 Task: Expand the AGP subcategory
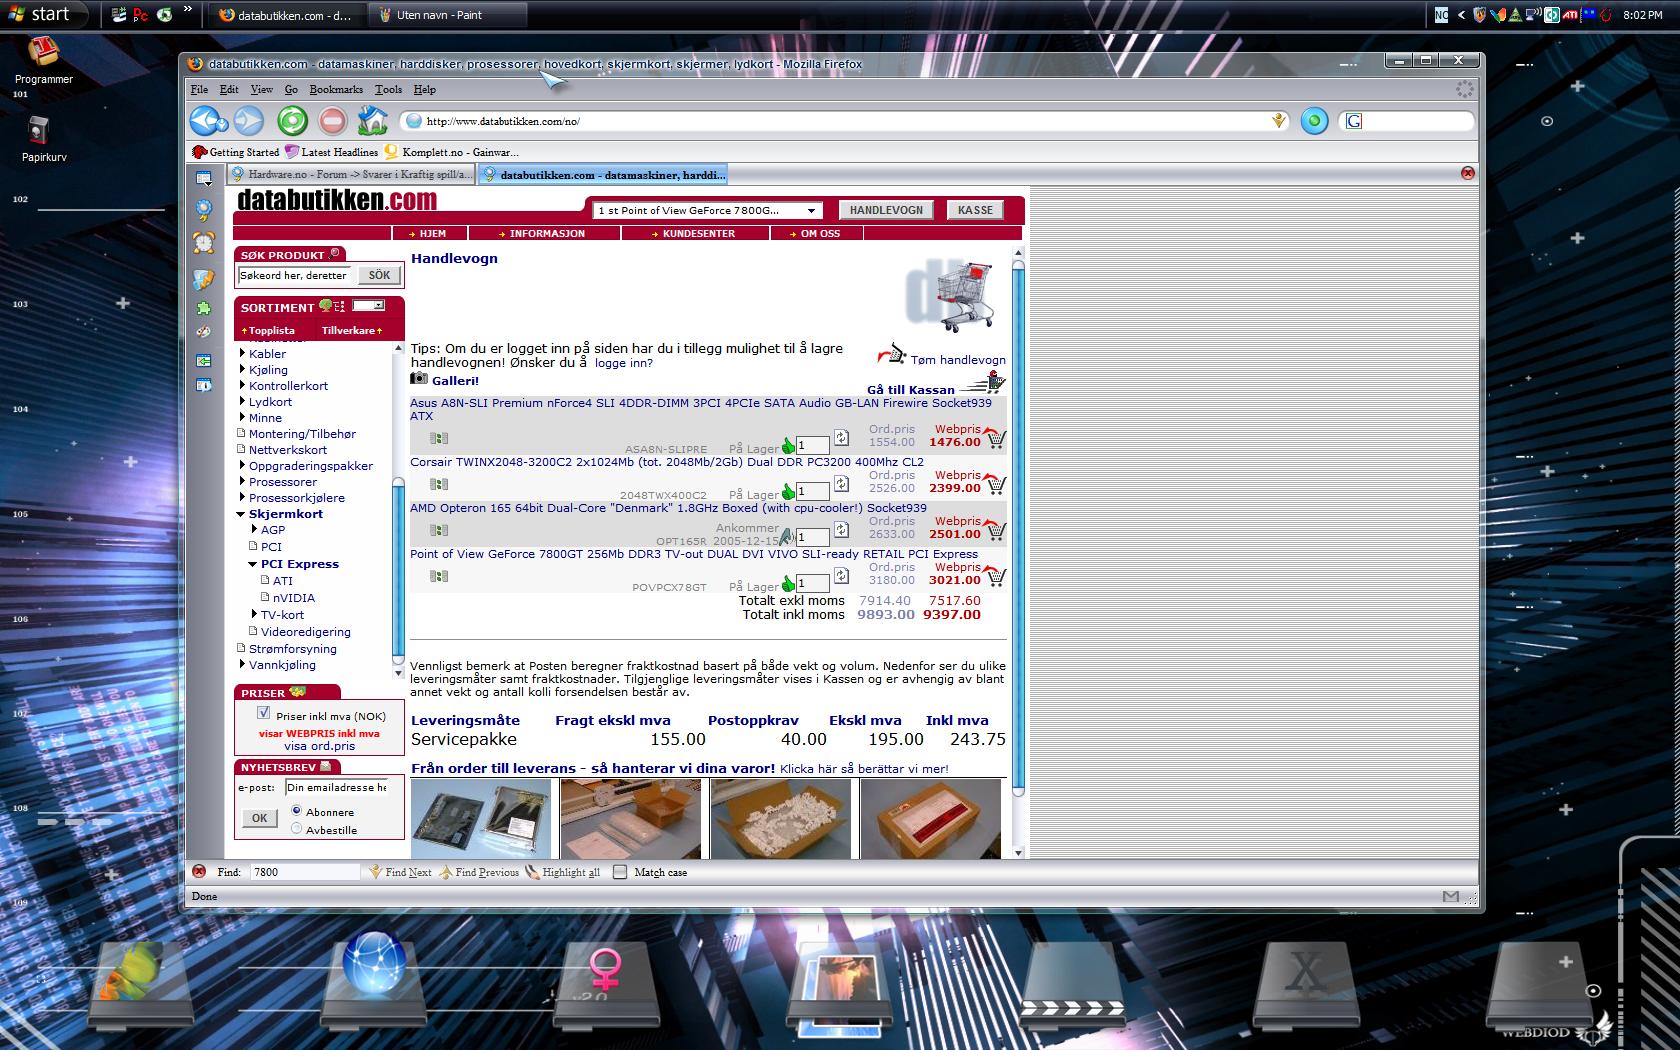[x=254, y=529]
